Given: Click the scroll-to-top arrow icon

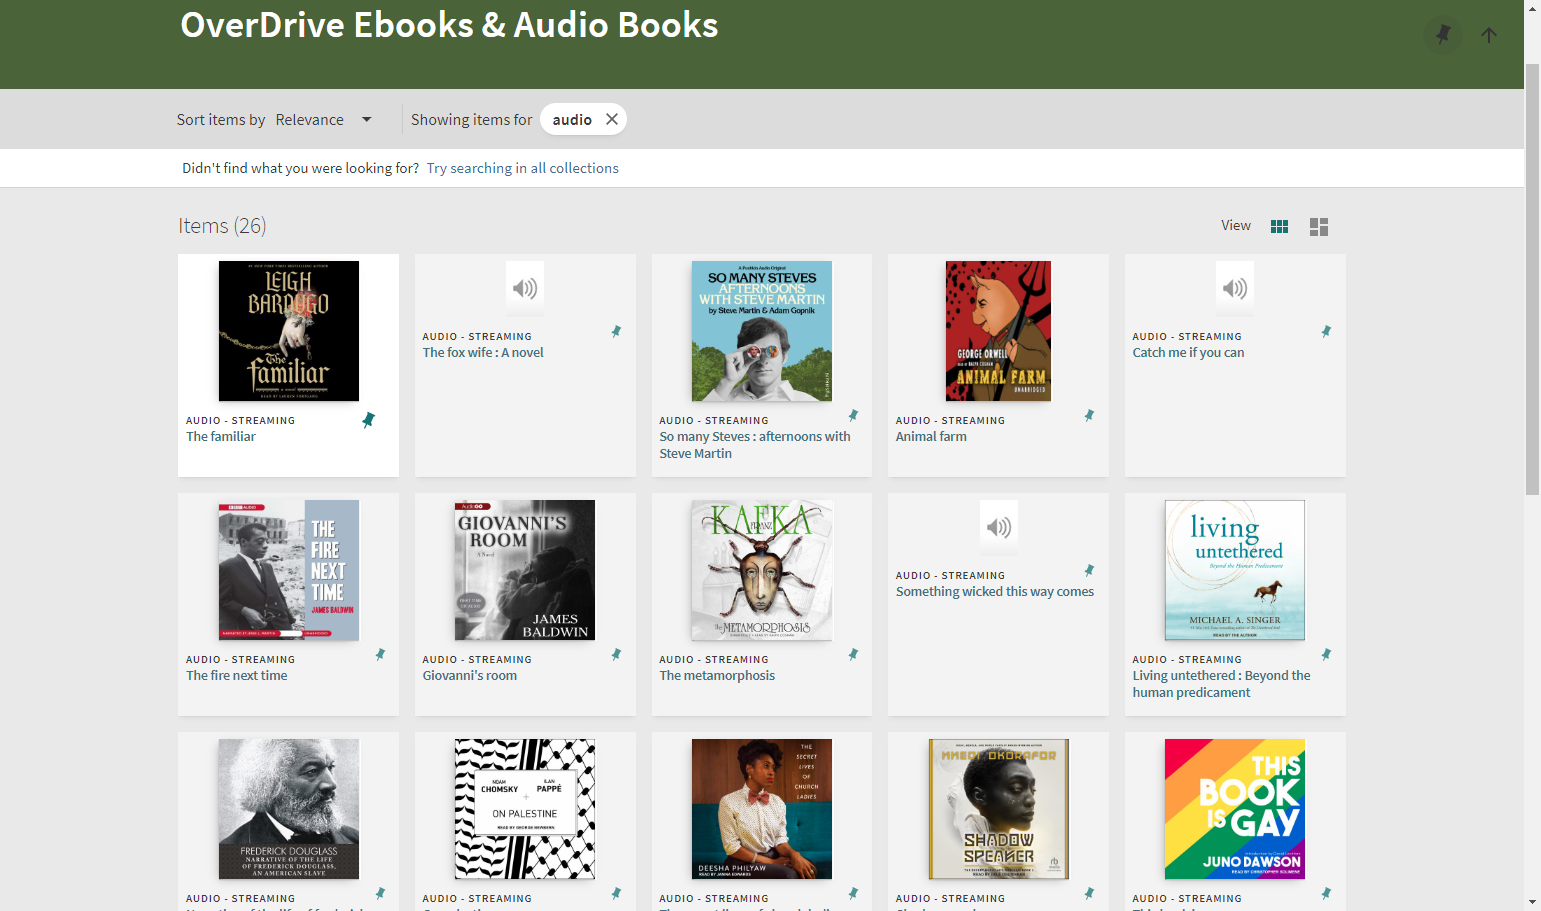Looking at the screenshot, I should [x=1489, y=35].
